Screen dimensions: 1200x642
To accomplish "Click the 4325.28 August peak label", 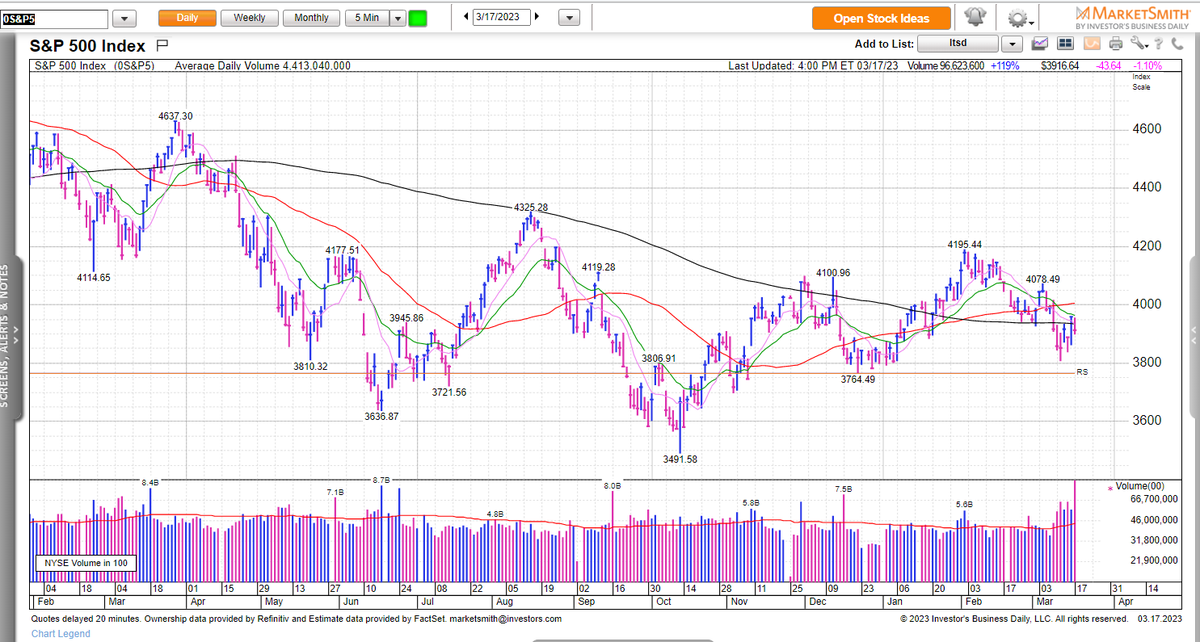I will pyautogui.click(x=532, y=207).
